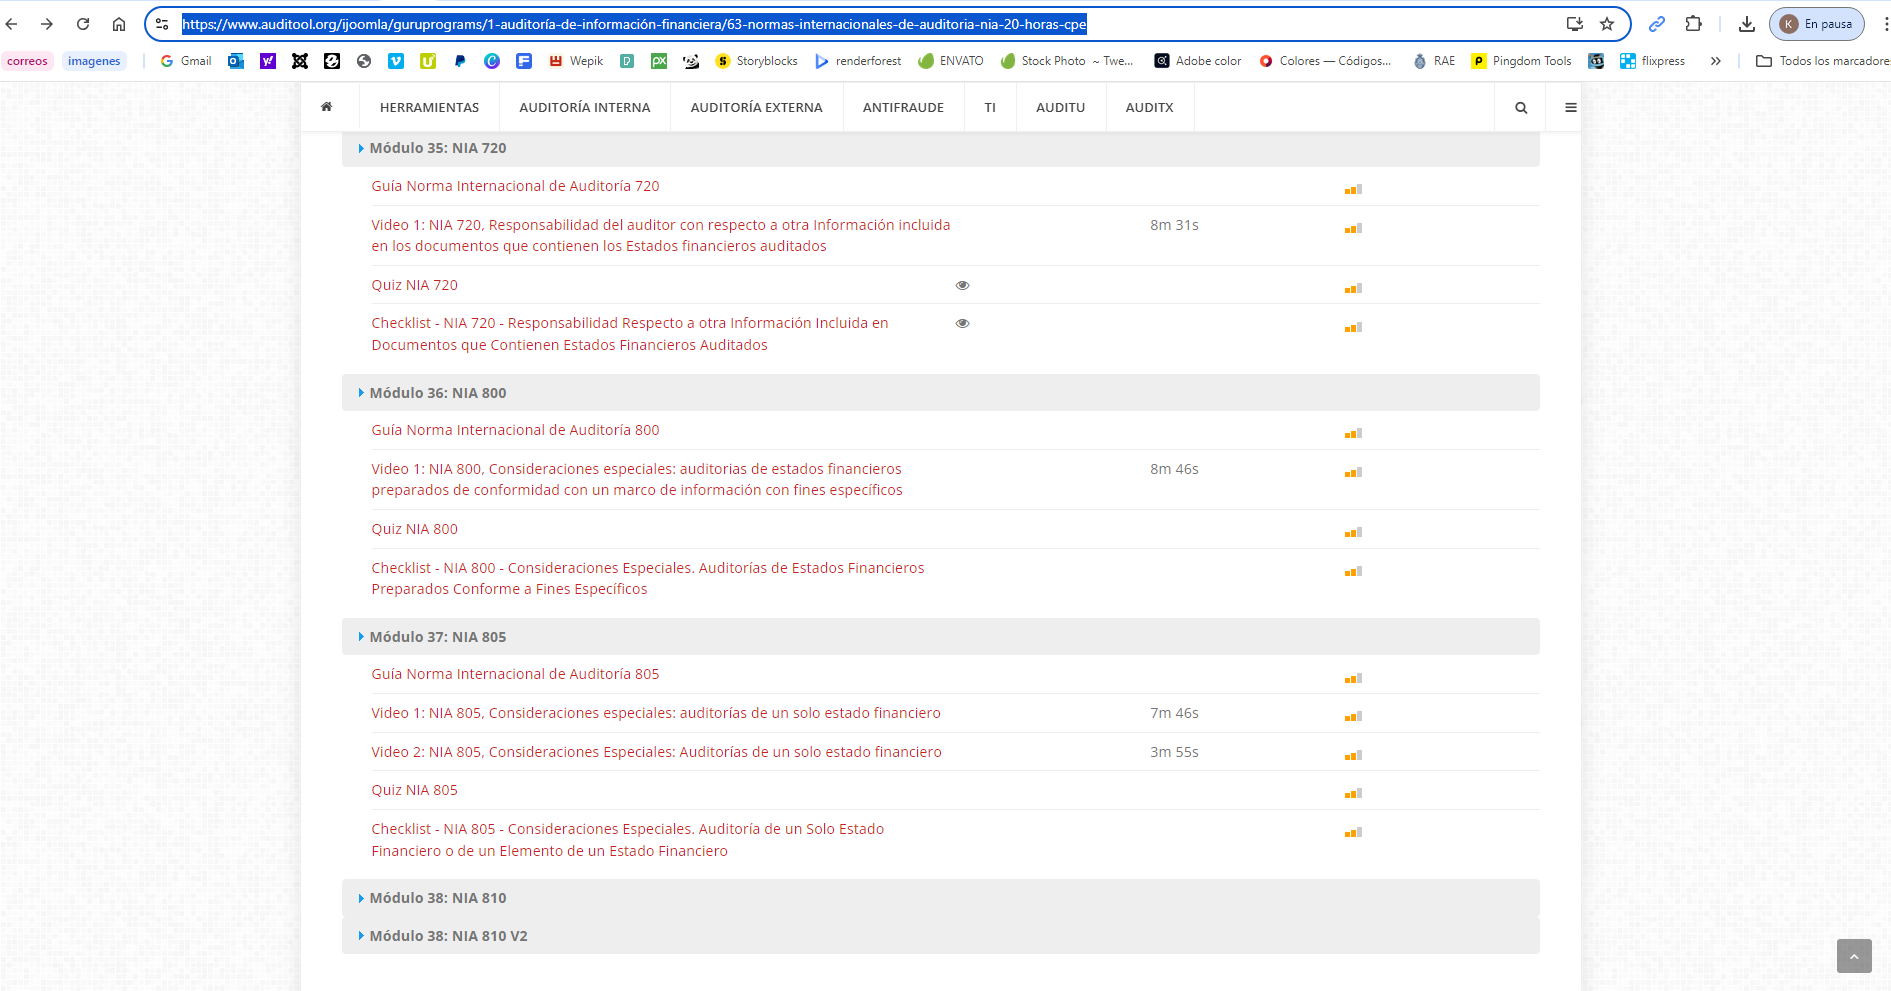This screenshot has height=991, width=1891.
Task: Click the eye icon beside Checklist NIA 720
Action: (962, 323)
